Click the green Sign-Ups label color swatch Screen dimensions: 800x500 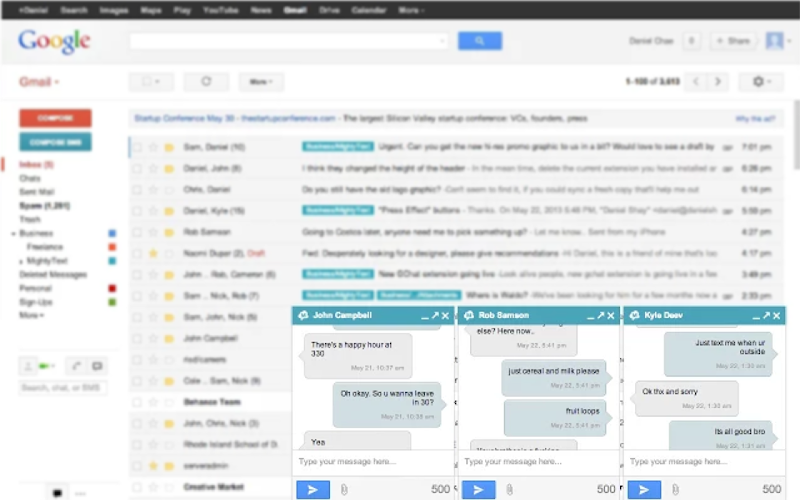[112, 302]
